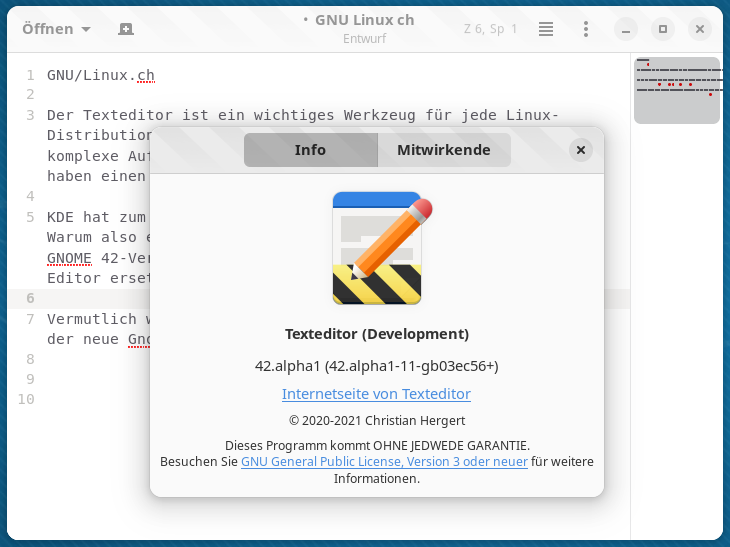The image size is (730, 547).
Task: Click the new document tab icon
Action: [x=126, y=29]
